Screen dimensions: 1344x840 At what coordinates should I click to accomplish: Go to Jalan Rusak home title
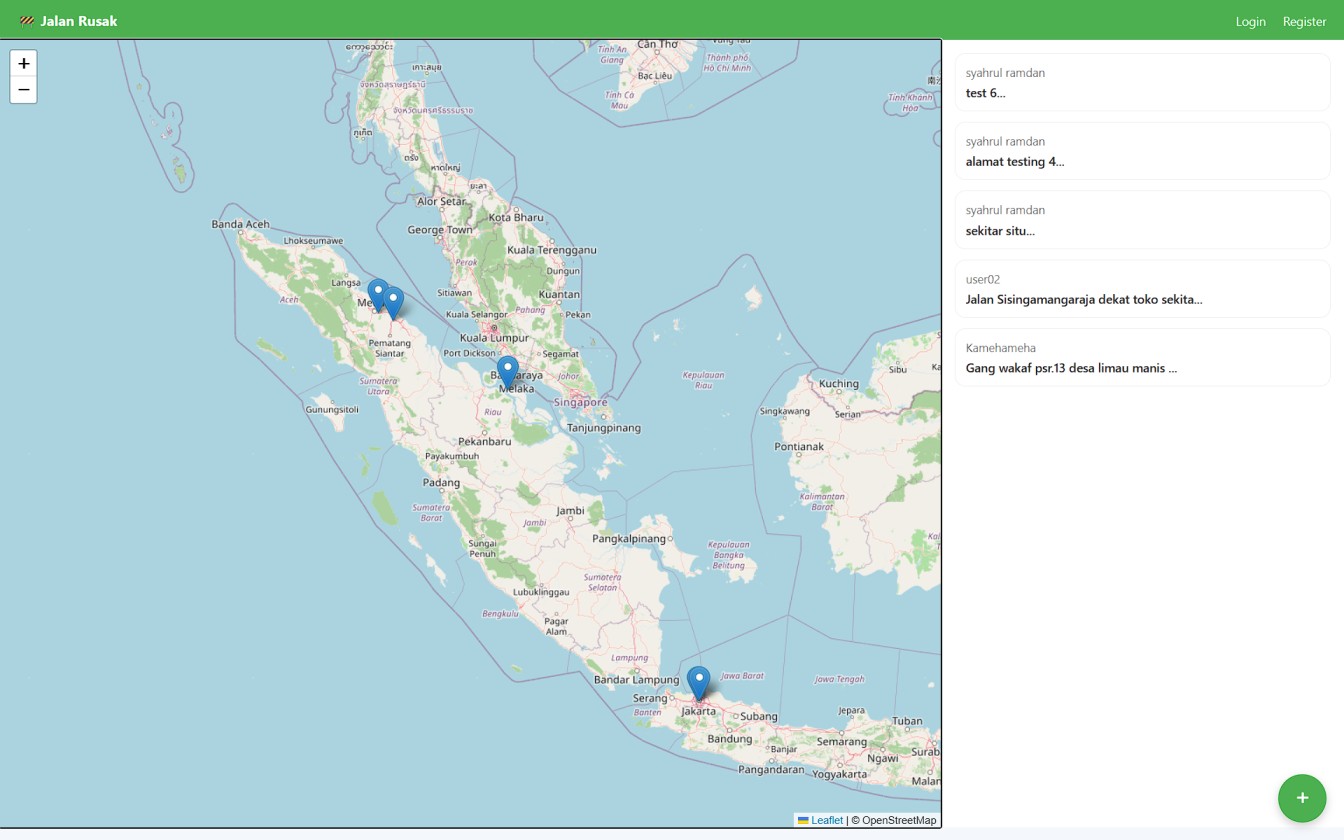point(79,21)
